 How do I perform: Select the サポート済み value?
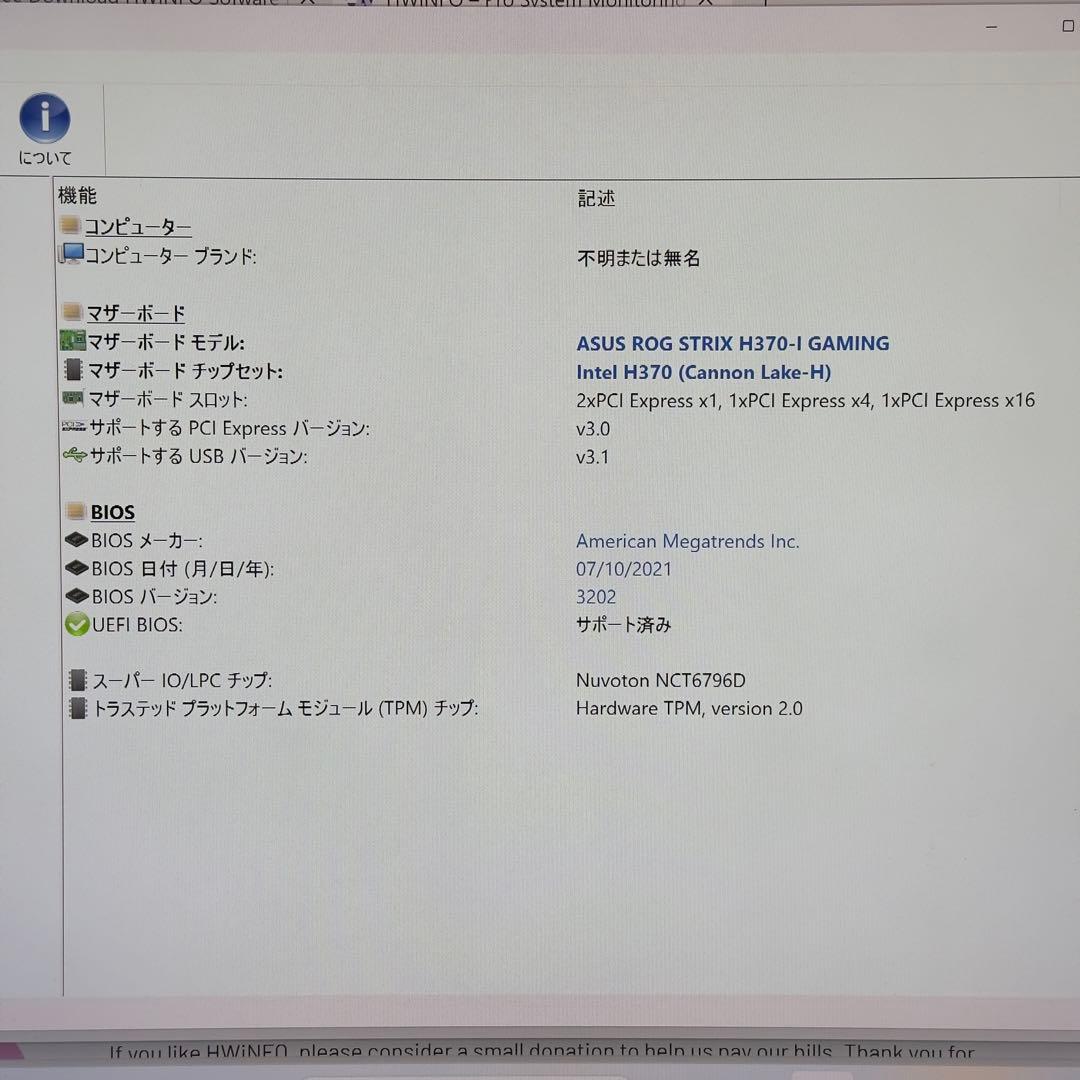pos(623,625)
